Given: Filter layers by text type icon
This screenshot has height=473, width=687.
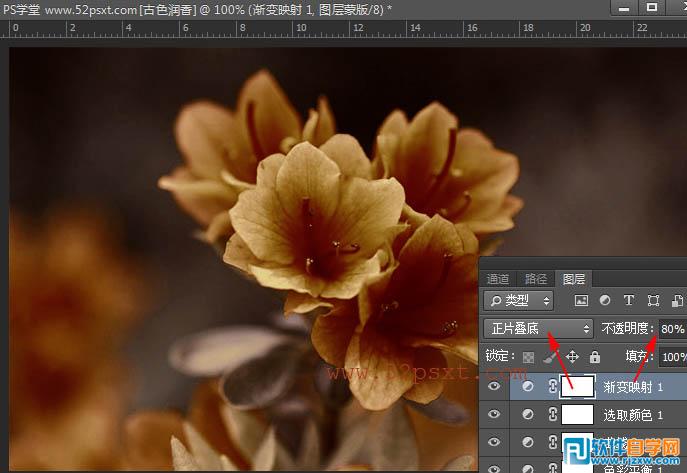Looking at the screenshot, I should (x=628, y=300).
